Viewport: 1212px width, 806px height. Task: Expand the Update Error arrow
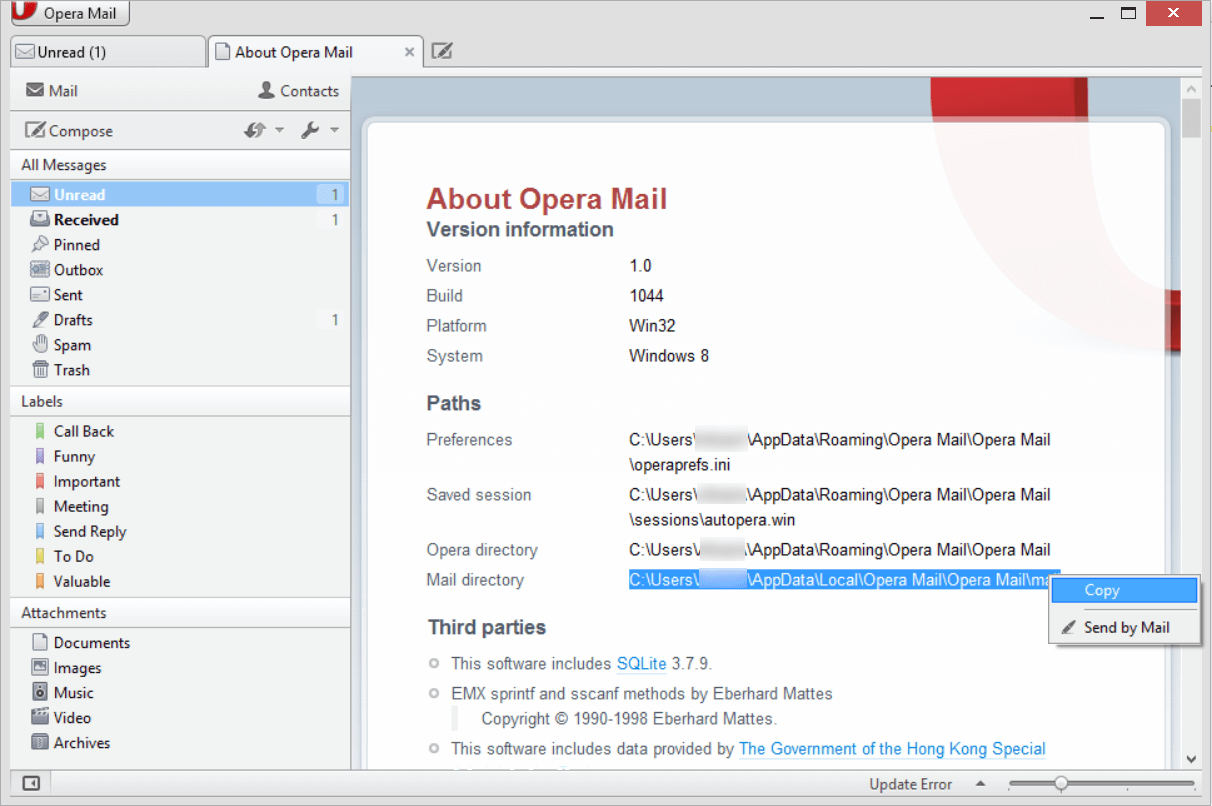pyautogui.click(x=980, y=783)
